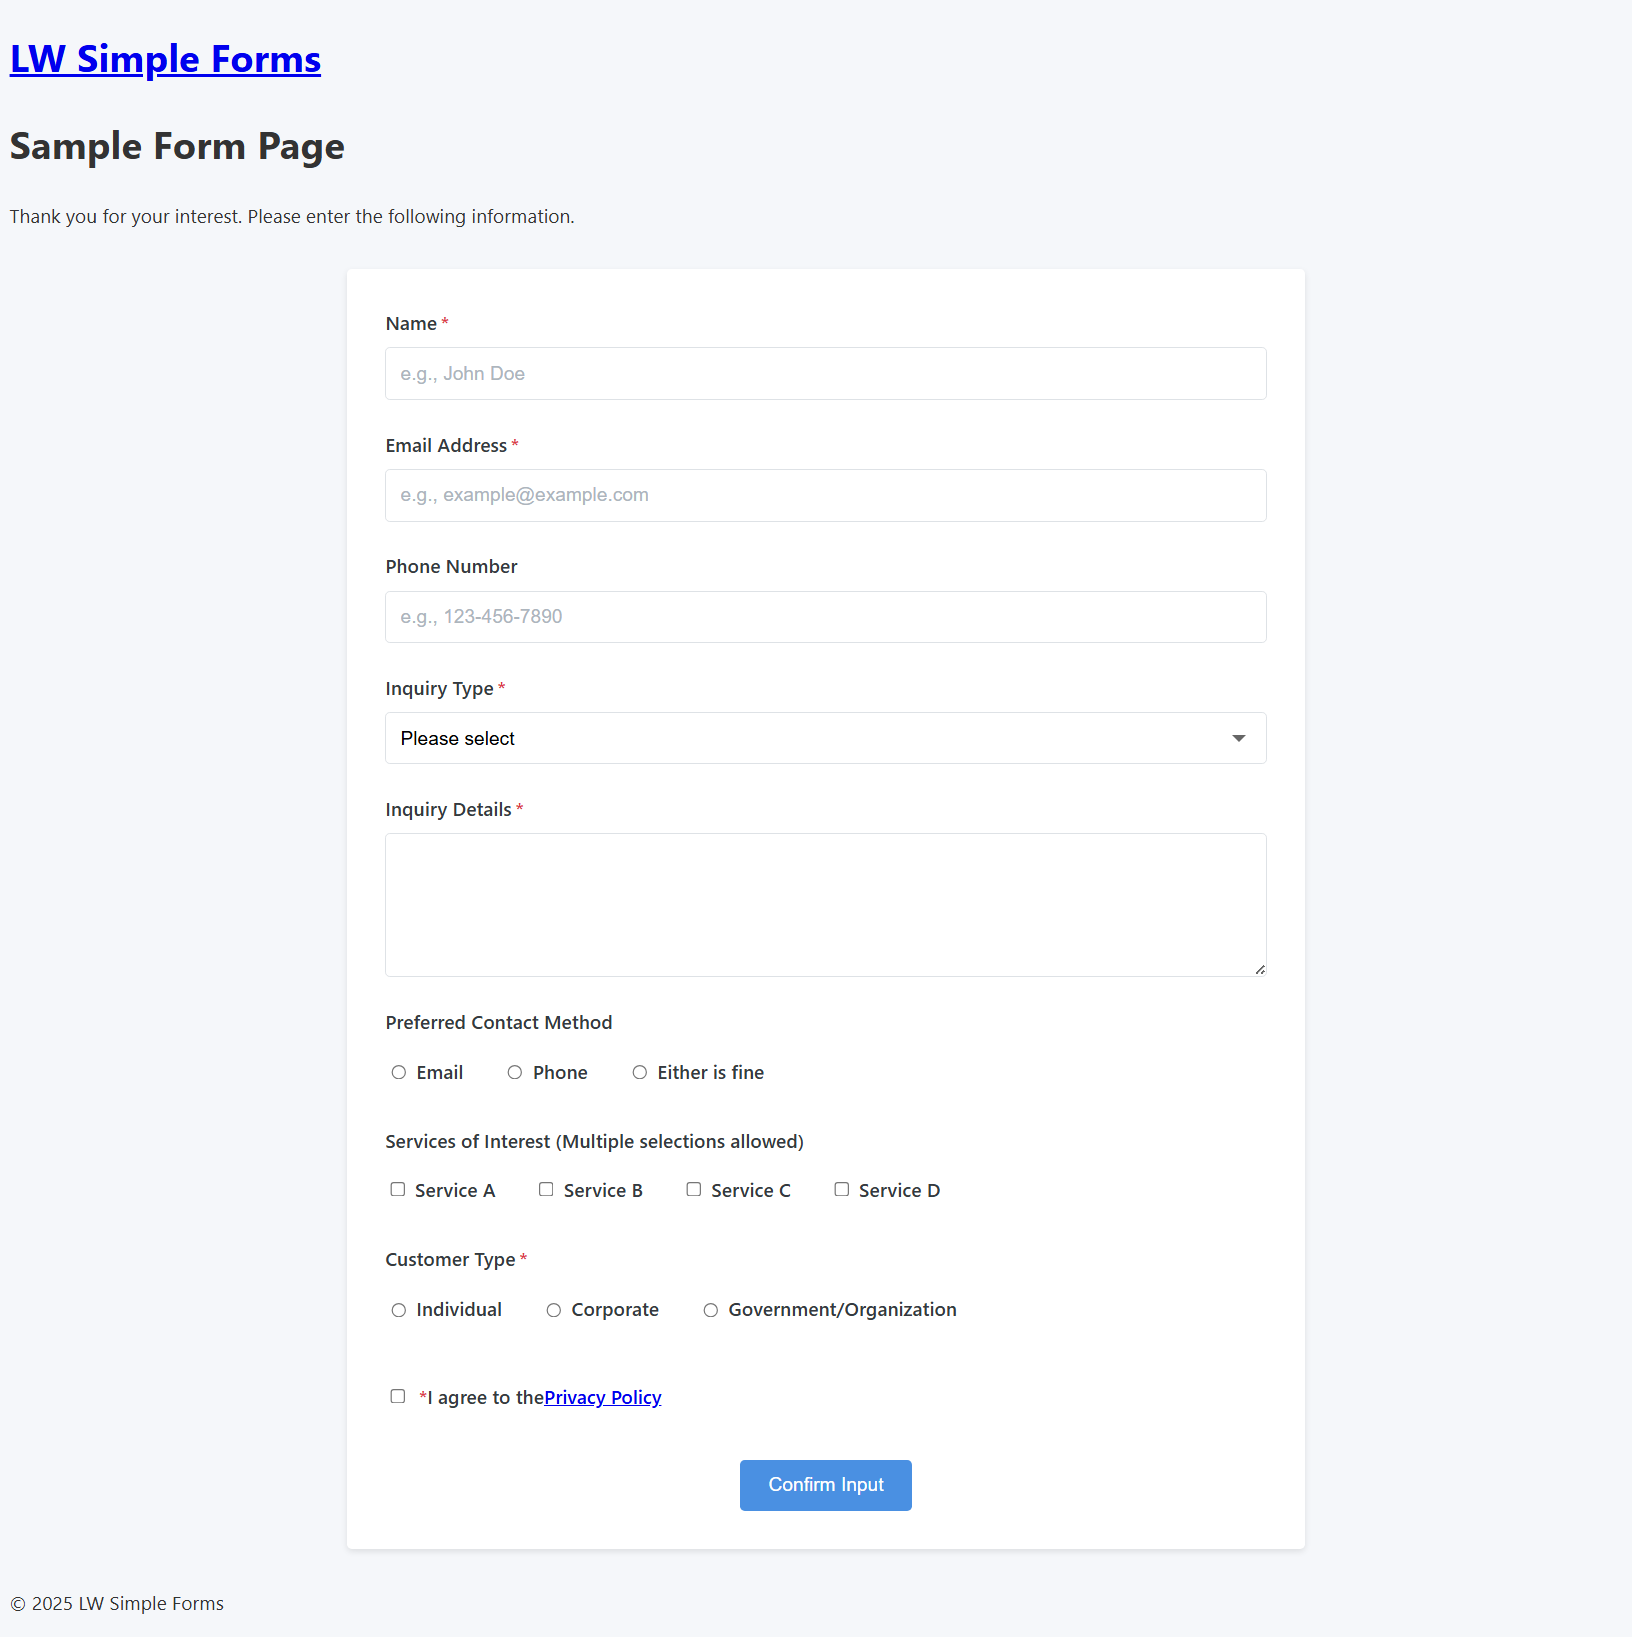Image resolution: width=1632 pixels, height=1637 pixels.
Task: Click inside the Inquiry Details text area
Action: pos(825,903)
